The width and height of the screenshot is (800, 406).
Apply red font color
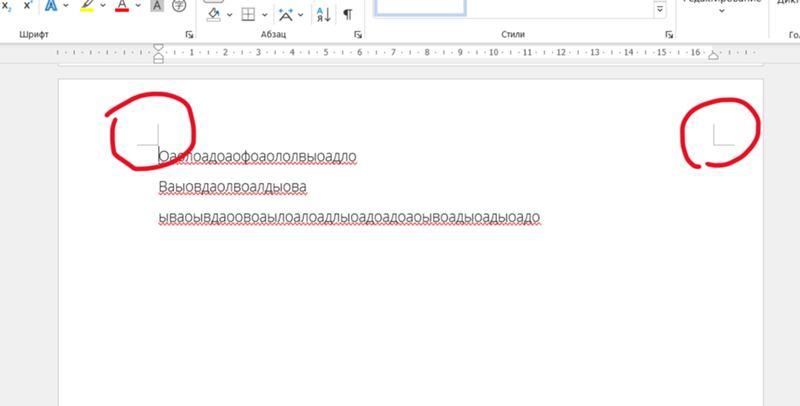(122, 7)
